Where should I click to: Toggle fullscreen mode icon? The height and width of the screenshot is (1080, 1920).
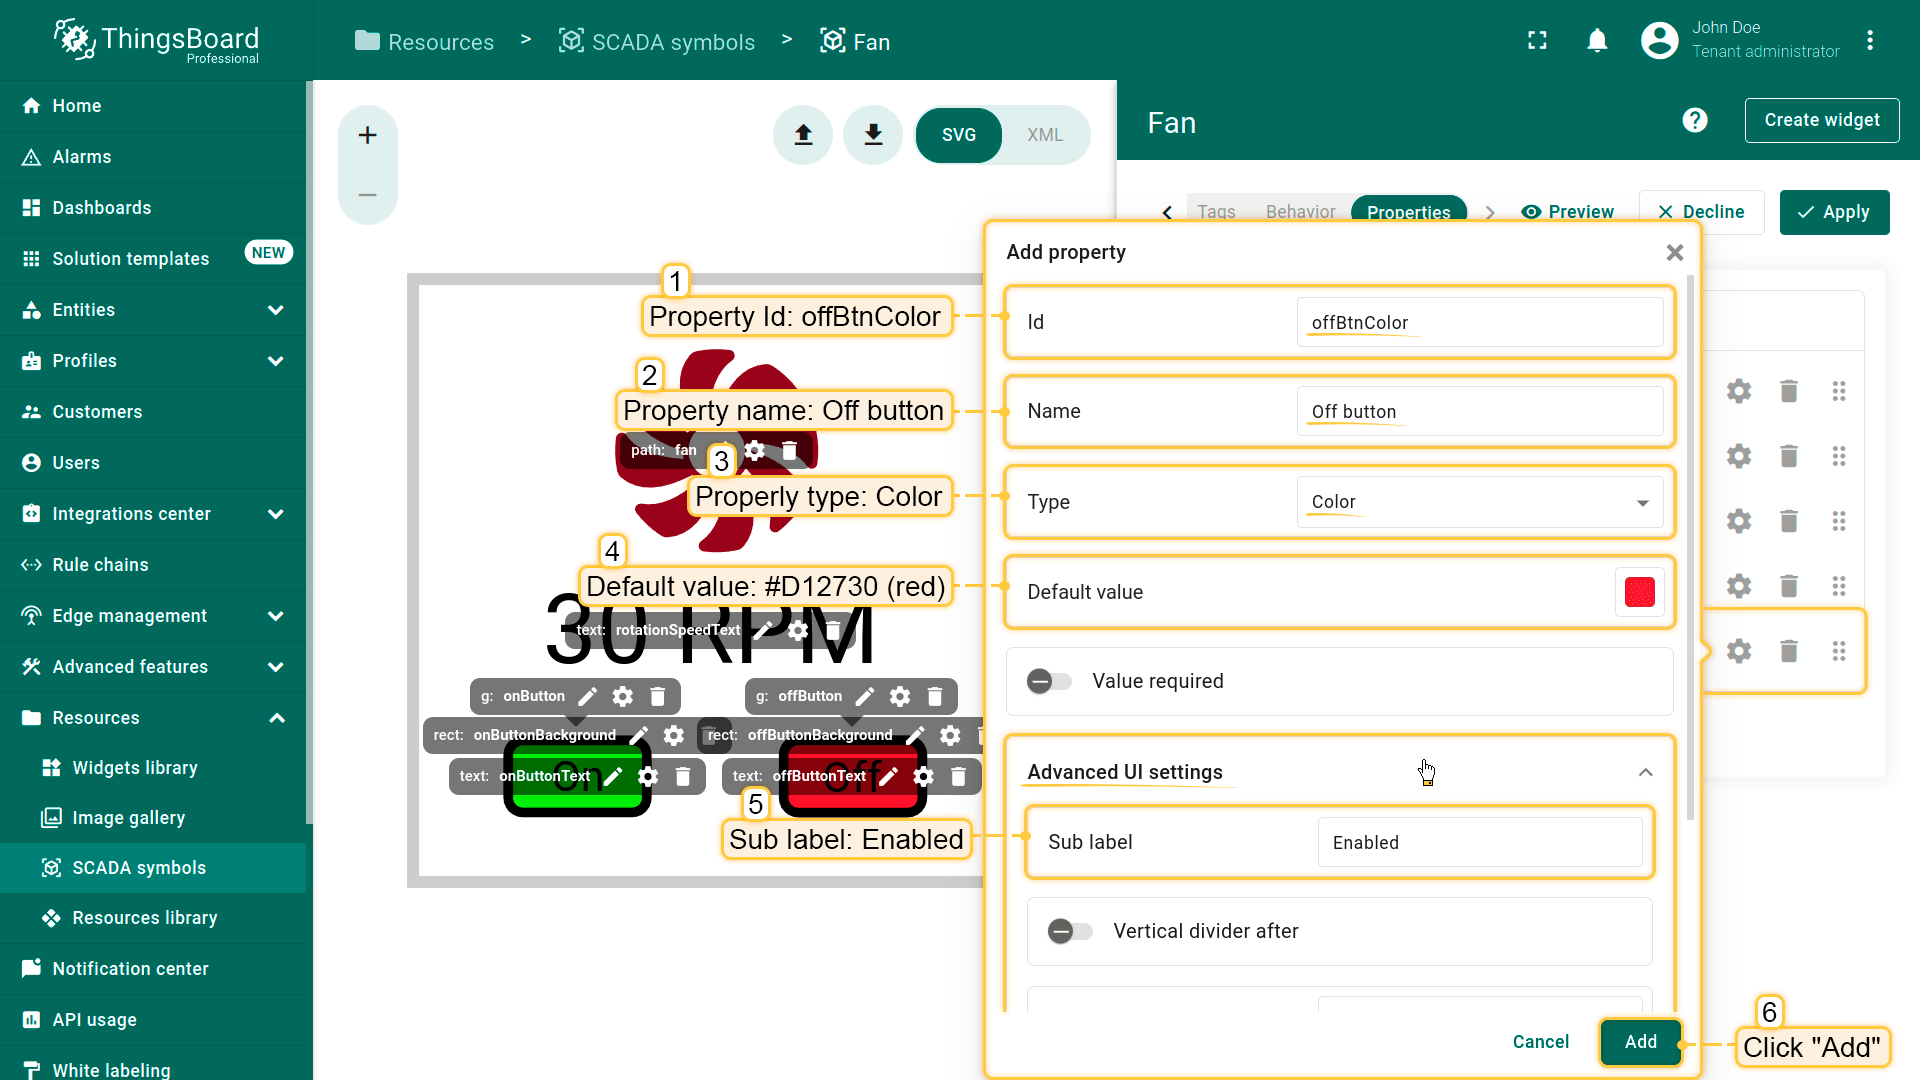click(x=1537, y=40)
